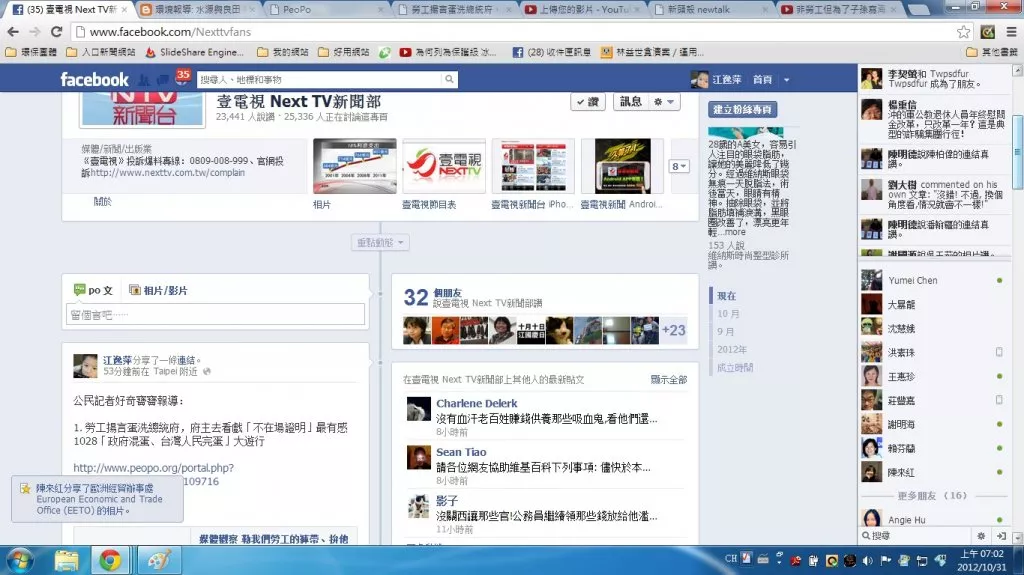The height and width of the screenshot is (575, 1024).
Task: Click the peopo.org portal link in post
Action: tap(153, 468)
